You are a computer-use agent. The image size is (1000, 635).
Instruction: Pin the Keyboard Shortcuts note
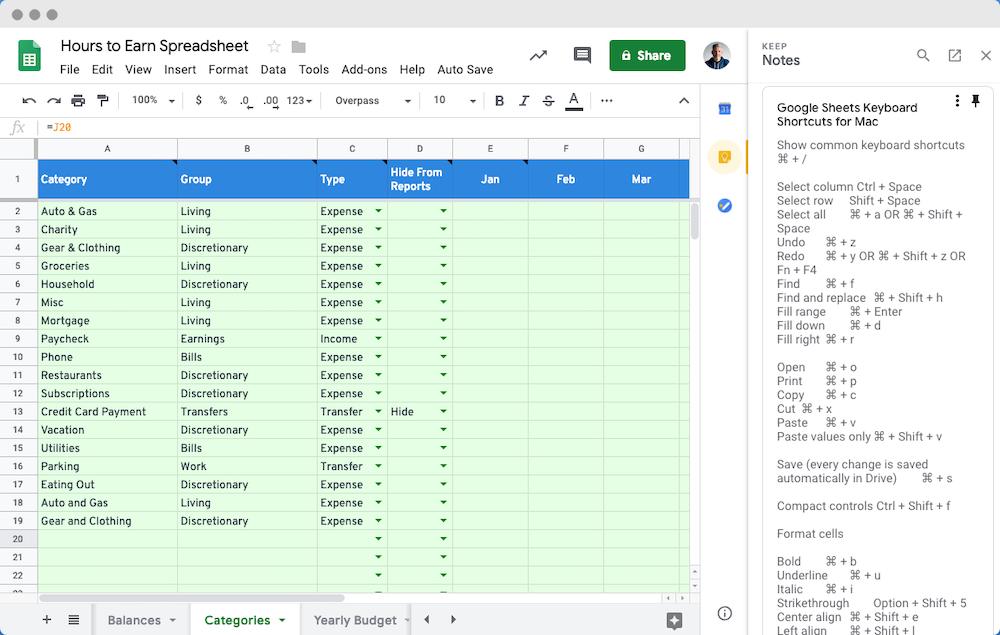[976, 101]
